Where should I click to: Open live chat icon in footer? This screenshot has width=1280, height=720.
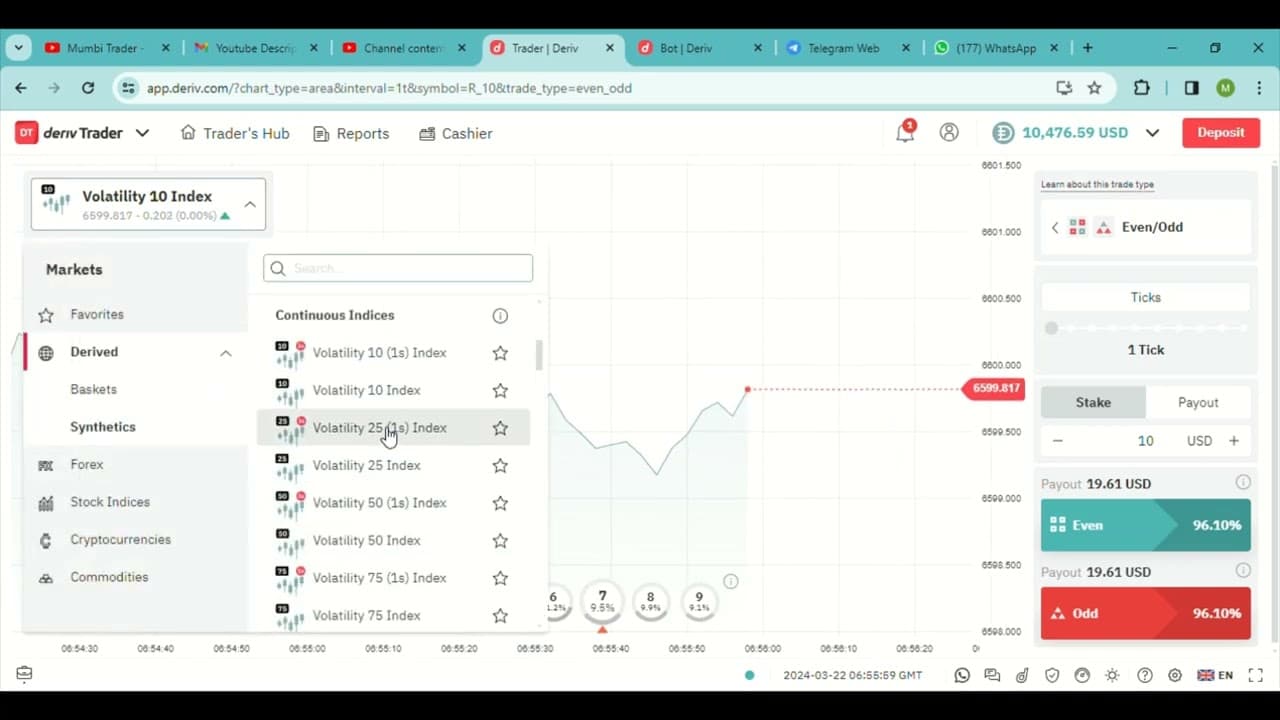click(x=992, y=675)
